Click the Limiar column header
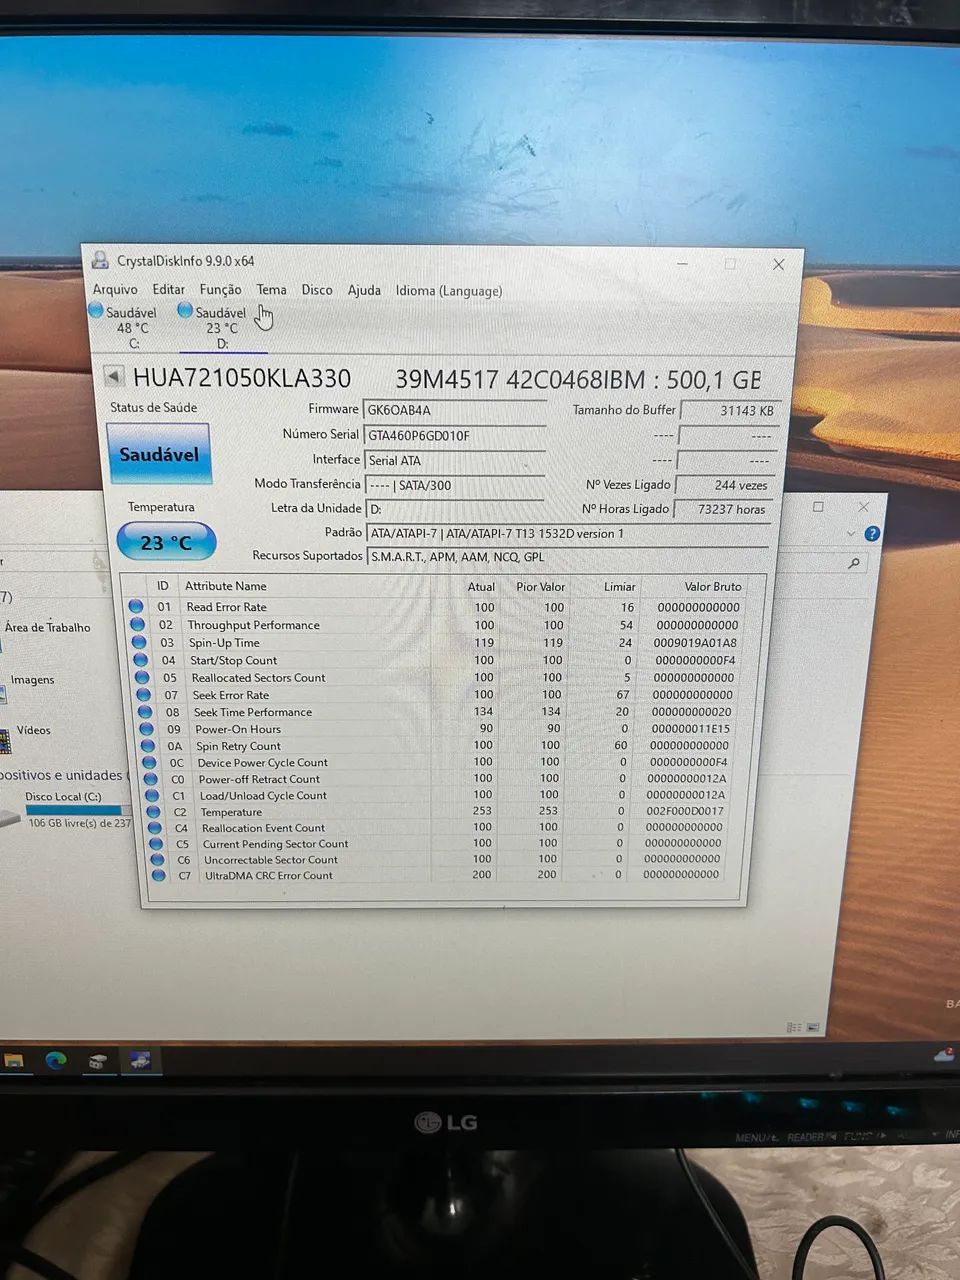This screenshot has width=960, height=1280. (x=620, y=586)
